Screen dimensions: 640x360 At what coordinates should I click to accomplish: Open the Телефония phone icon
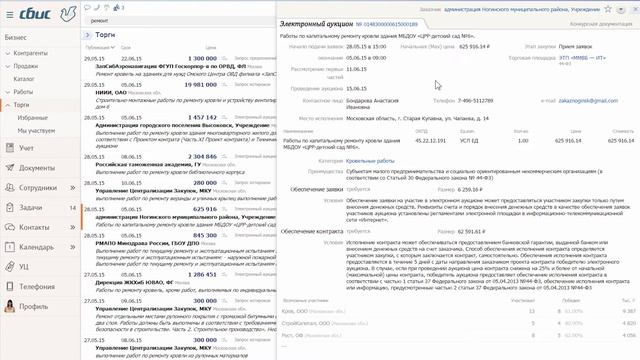click(10, 286)
